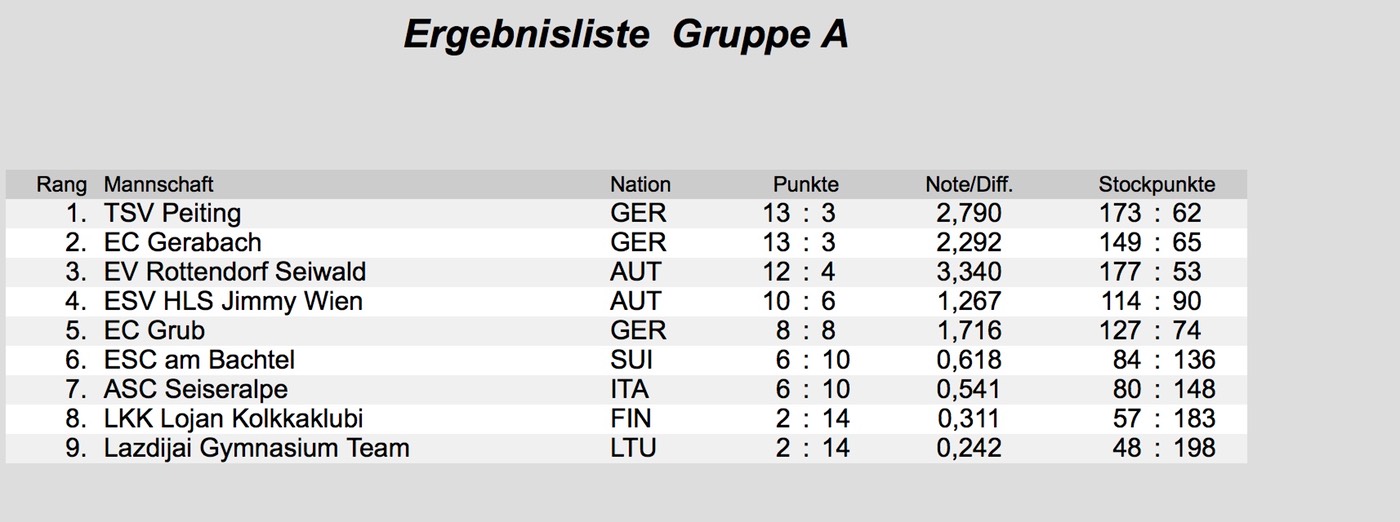Image resolution: width=1400 pixels, height=522 pixels.
Task: Click the 48 : 198 Stockpunkte value
Action: 1163,448
